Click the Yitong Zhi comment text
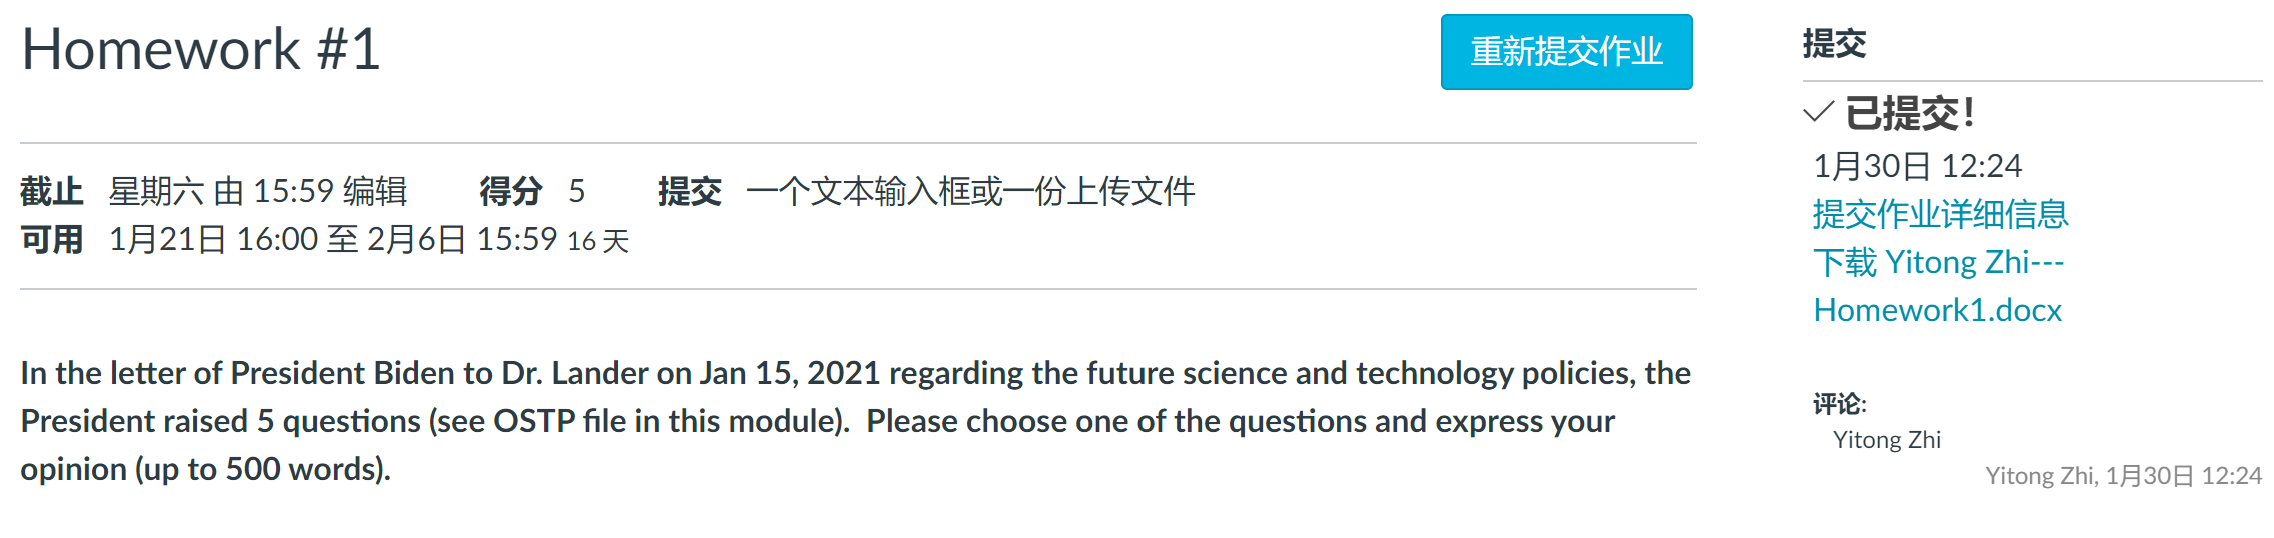 (x=1886, y=440)
